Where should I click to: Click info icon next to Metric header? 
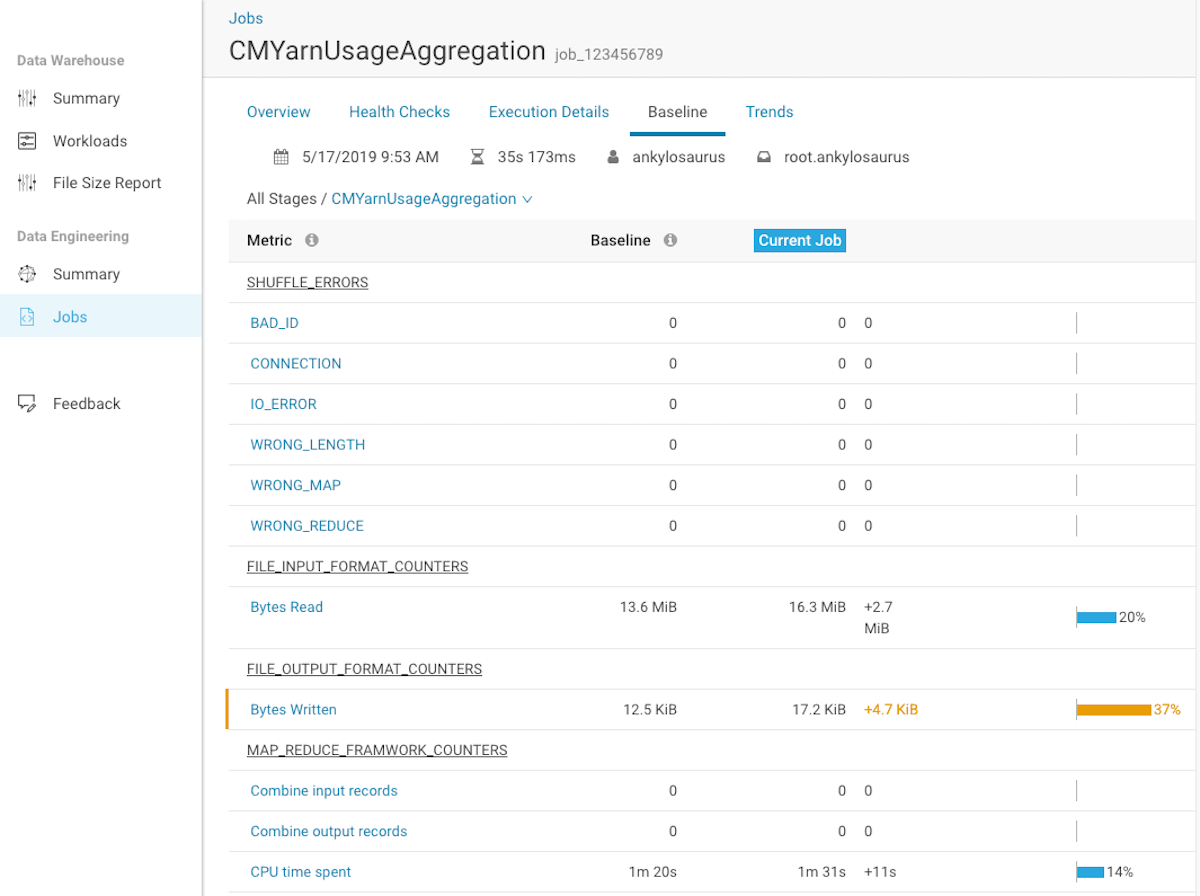pos(312,240)
